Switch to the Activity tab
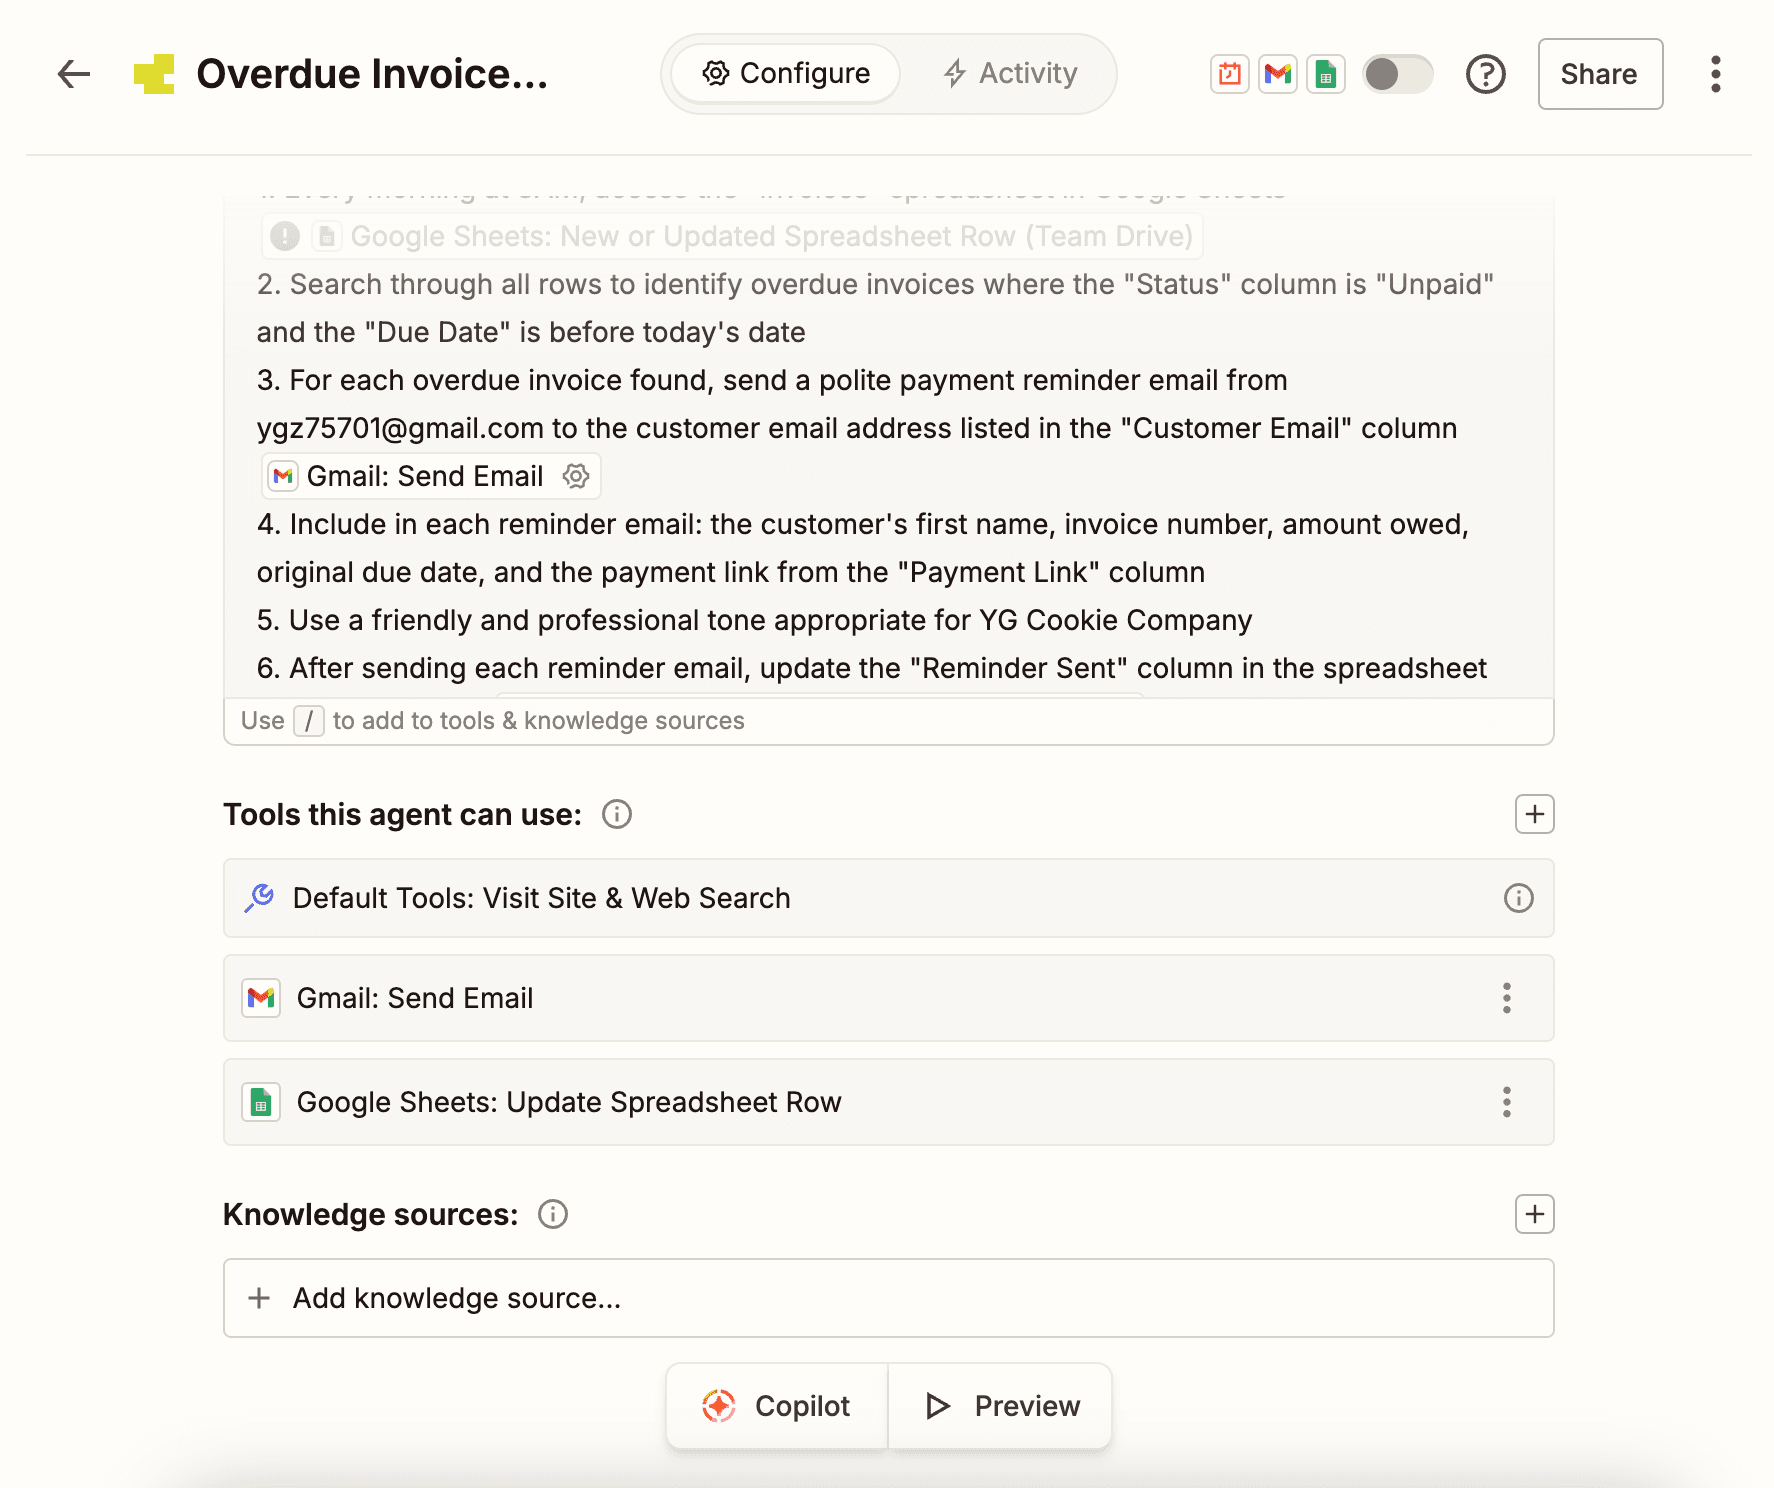Viewport: 1774px width, 1488px height. click(1010, 74)
